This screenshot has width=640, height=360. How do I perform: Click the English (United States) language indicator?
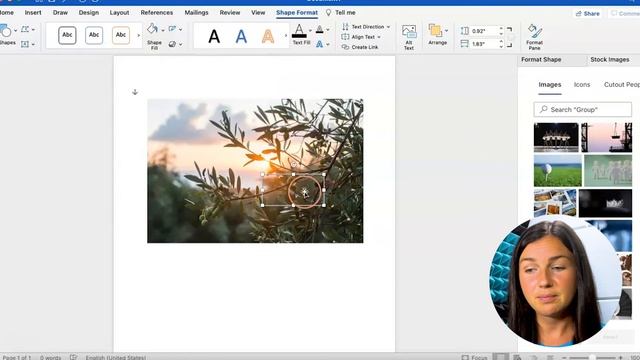pyautogui.click(x=116, y=357)
